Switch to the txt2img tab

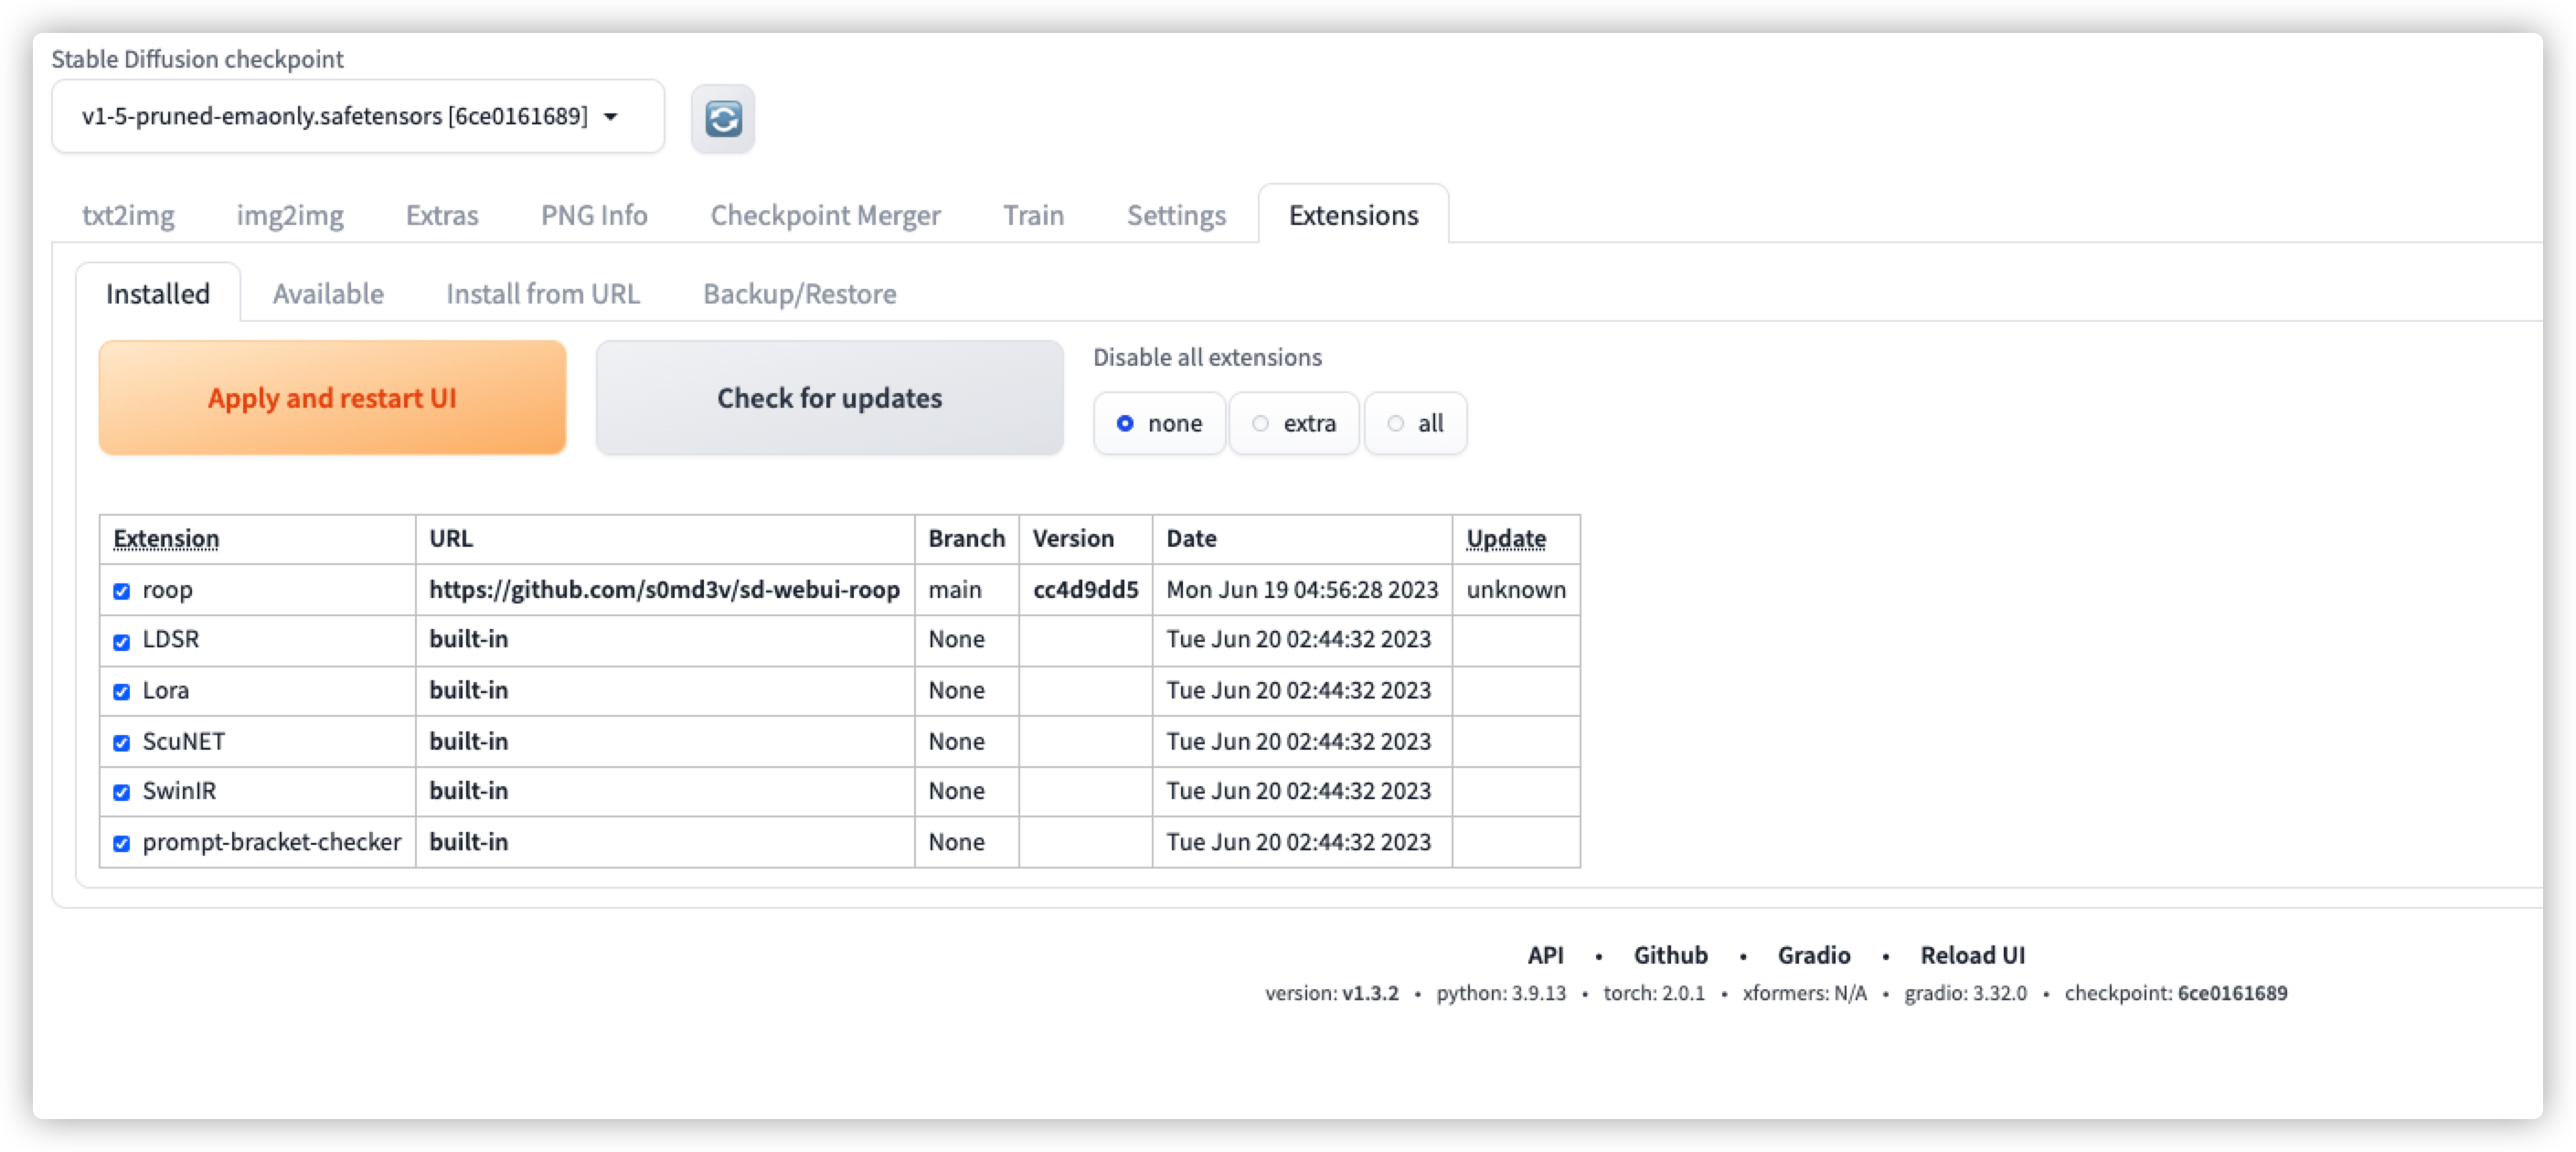[128, 215]
